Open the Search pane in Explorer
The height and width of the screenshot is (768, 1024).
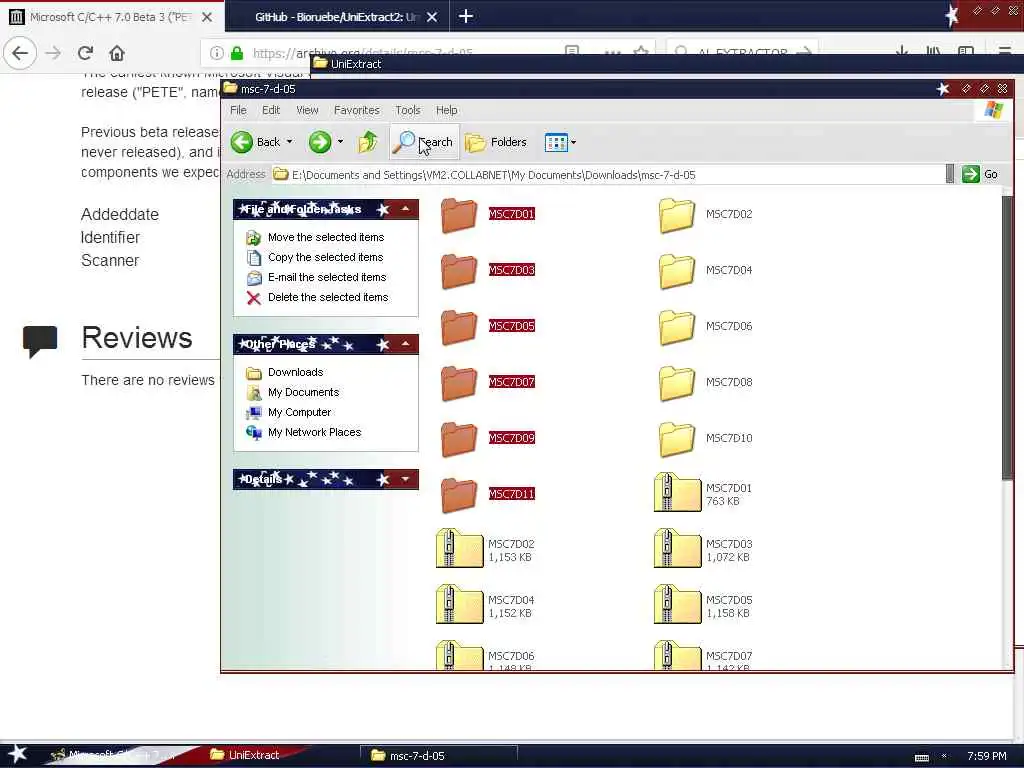[x=424, y=142]
